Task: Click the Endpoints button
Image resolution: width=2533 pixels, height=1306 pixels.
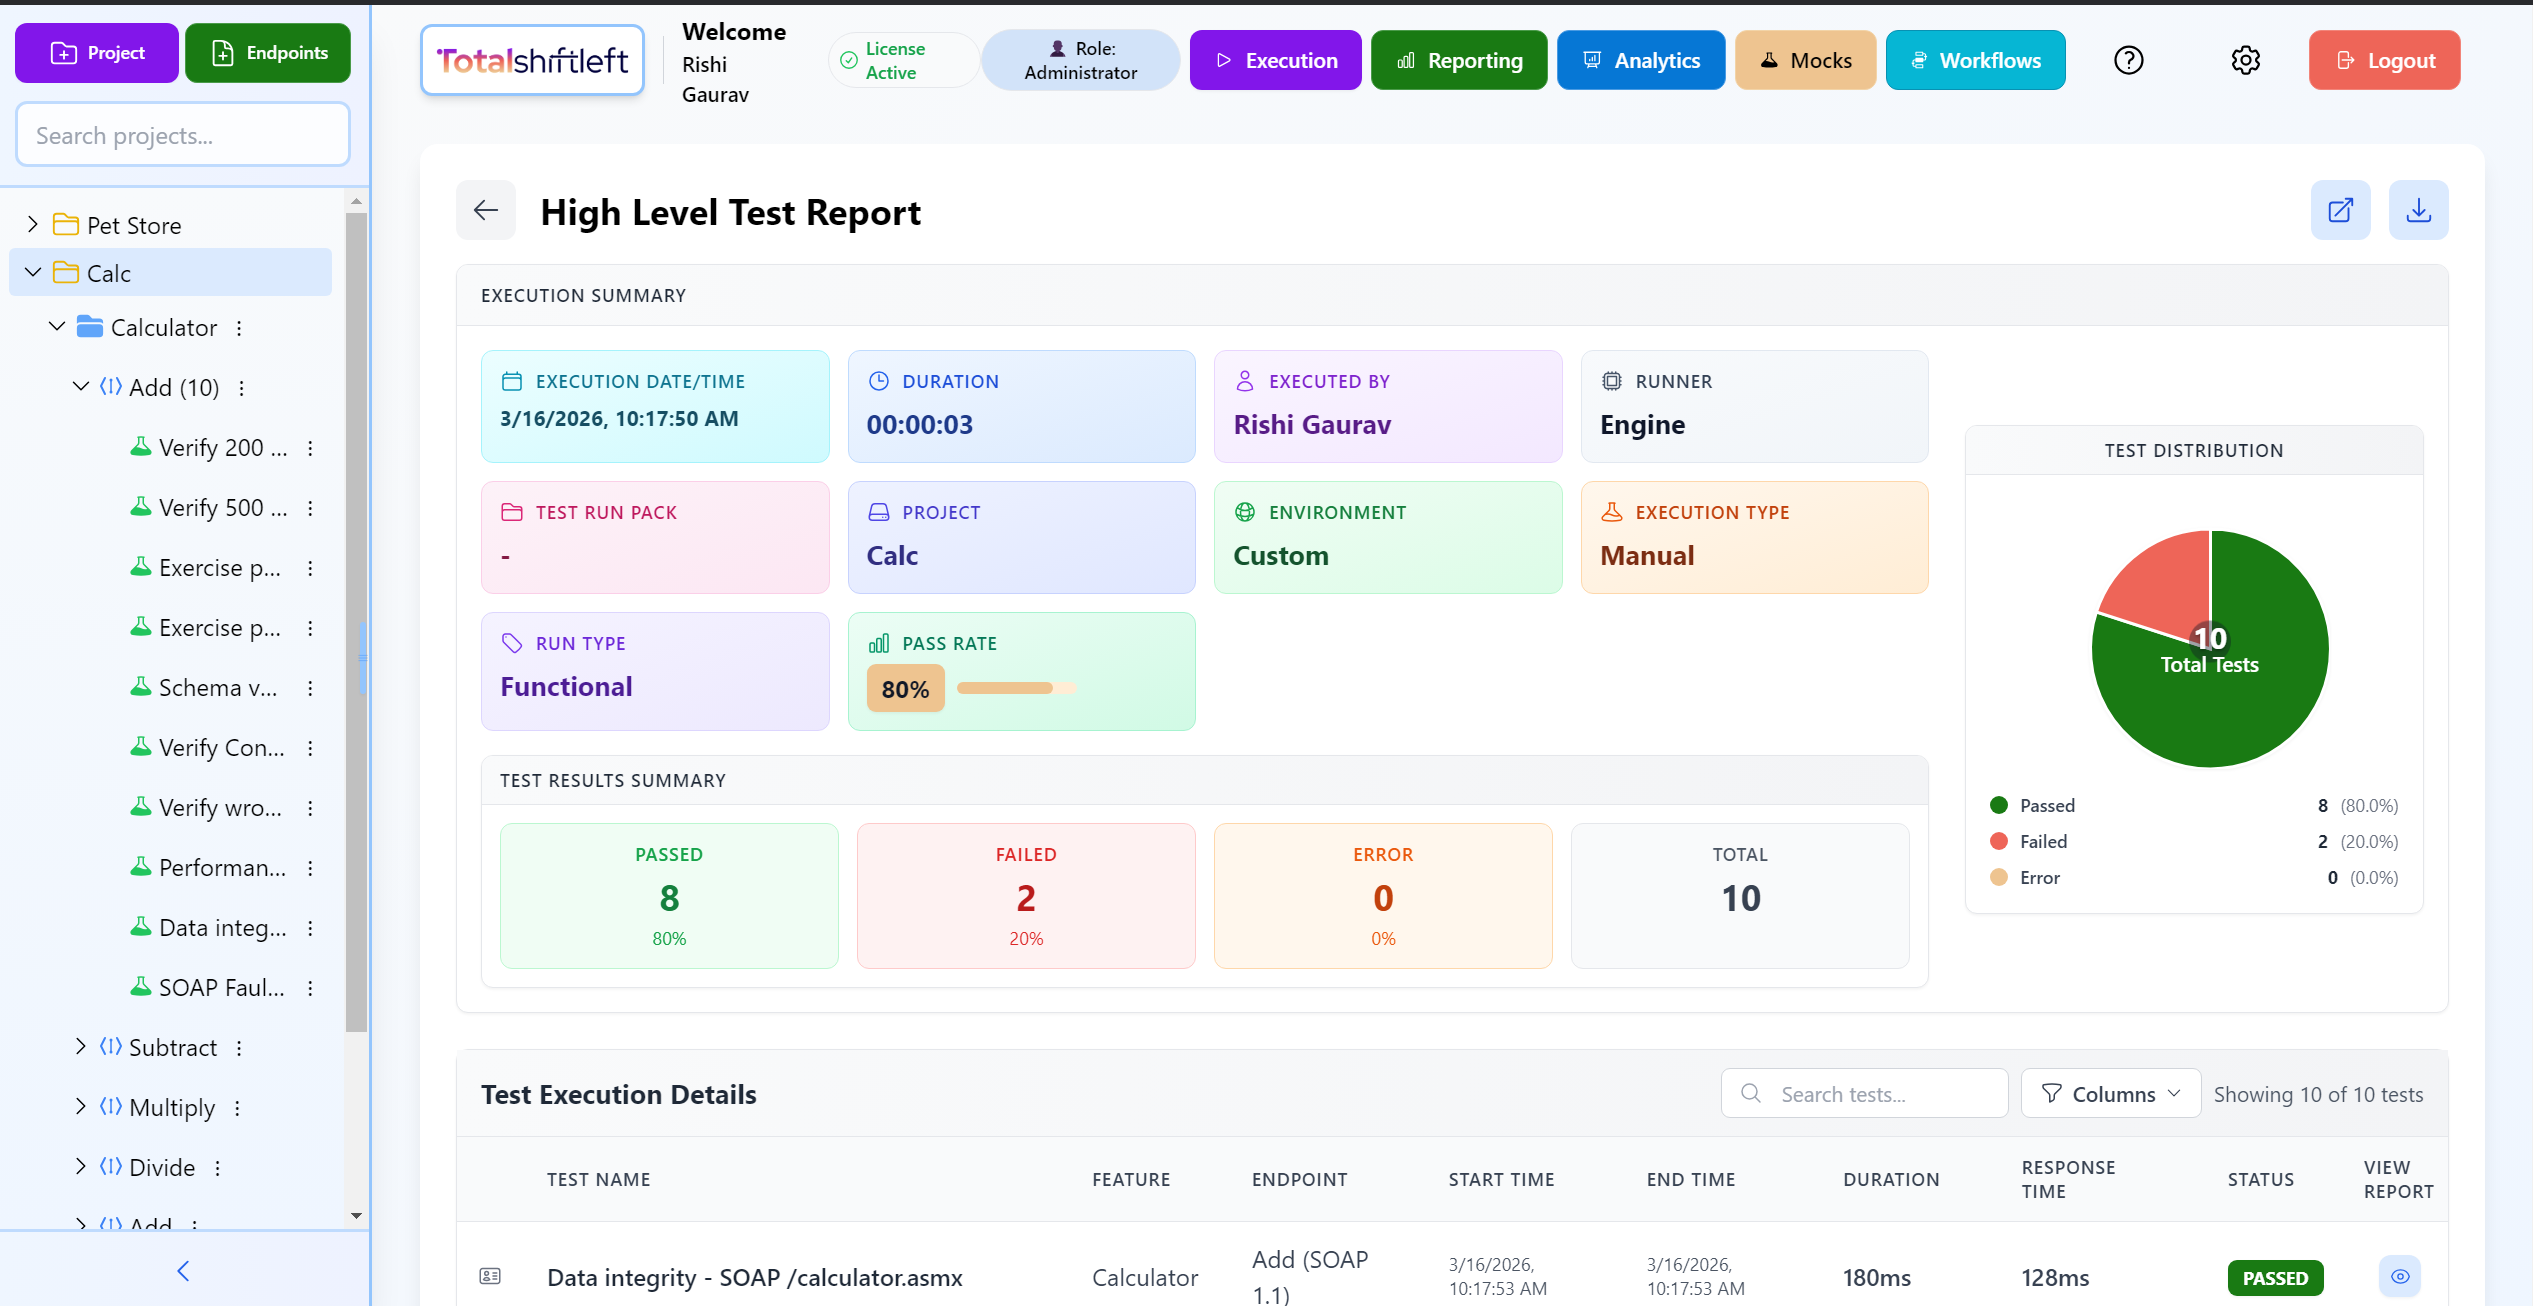Action: point(268,53)
